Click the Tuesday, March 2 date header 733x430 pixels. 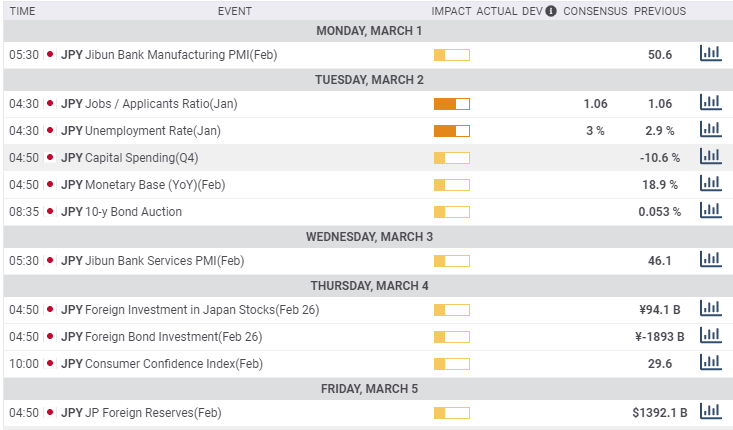369,79
